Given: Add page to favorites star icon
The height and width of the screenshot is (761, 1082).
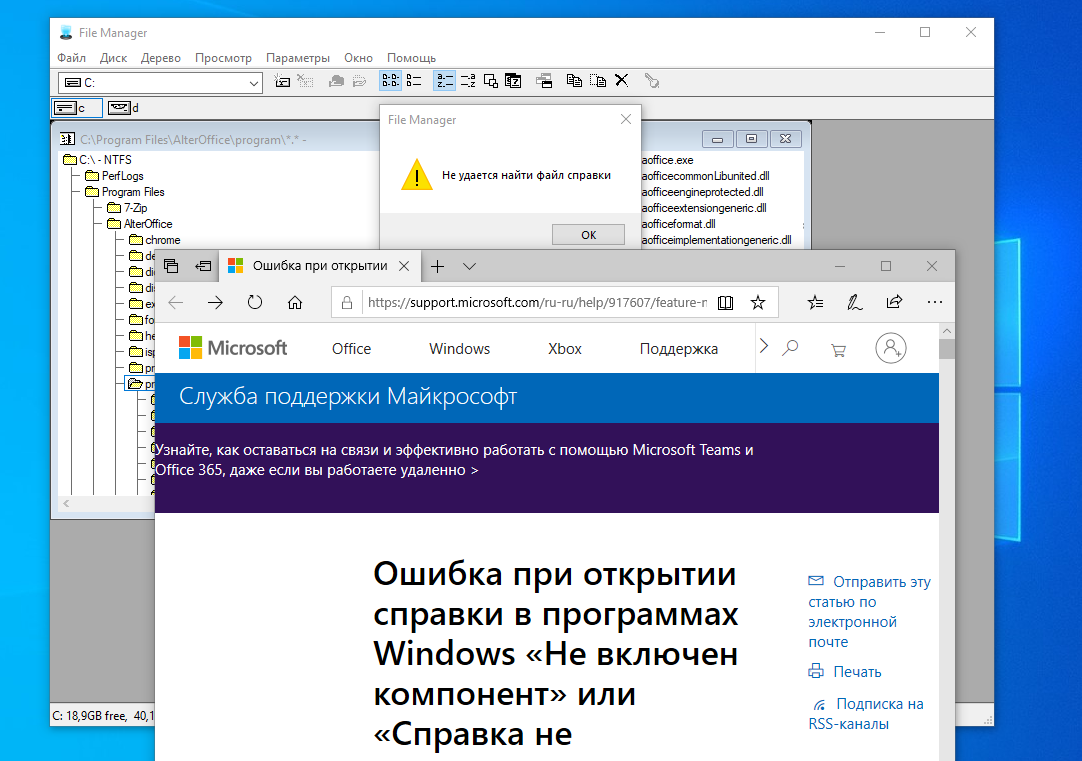Looking at the screenshot, I should (x=758, y=302).
